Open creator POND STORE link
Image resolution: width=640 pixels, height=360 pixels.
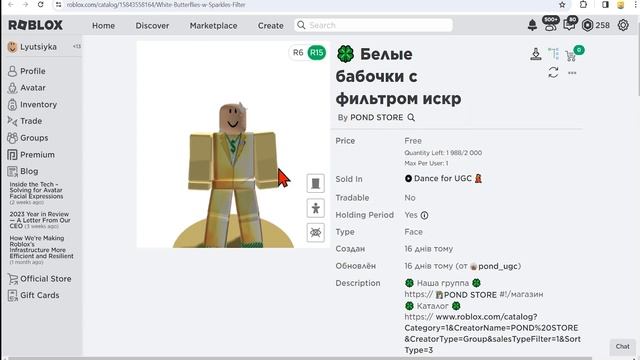pyautogui.click(x=376, y=118)
